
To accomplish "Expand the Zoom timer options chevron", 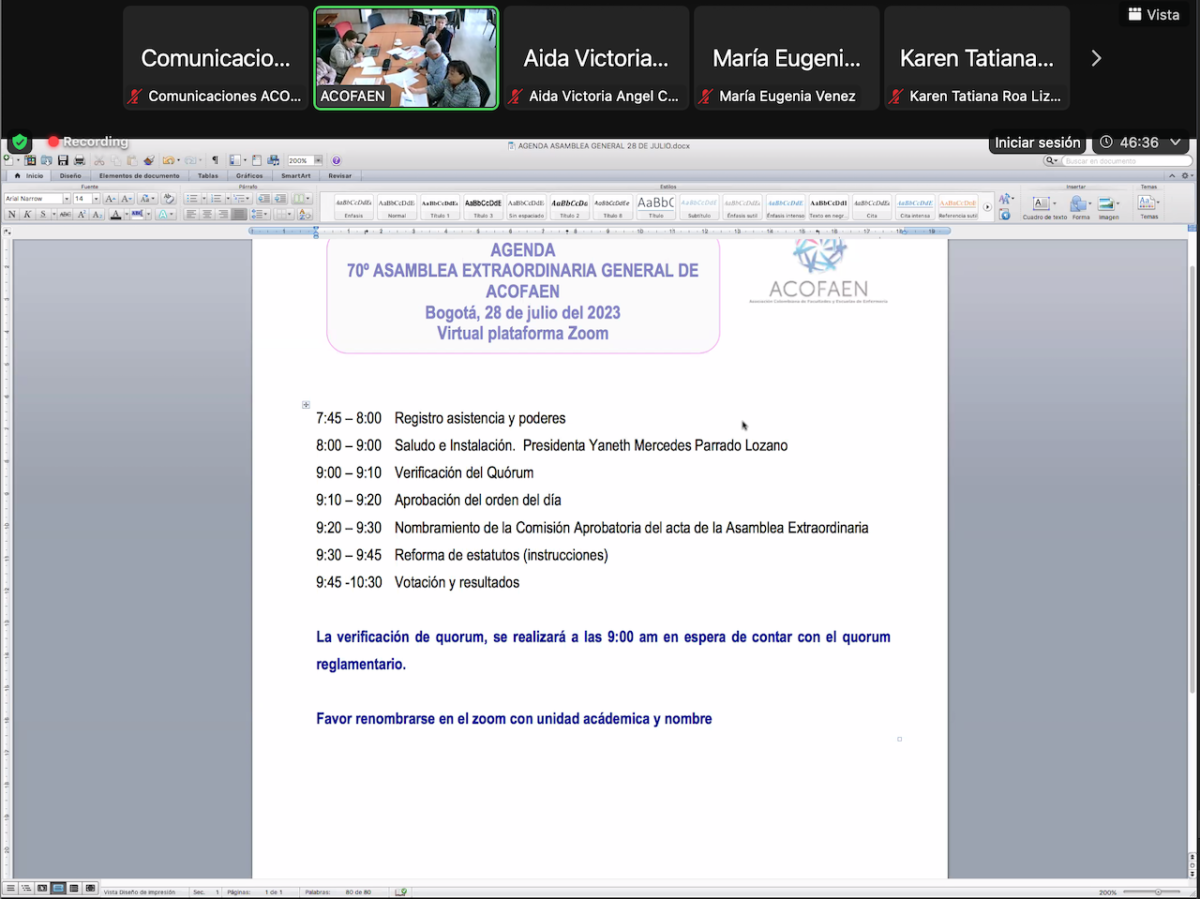I will (1175, 142).
